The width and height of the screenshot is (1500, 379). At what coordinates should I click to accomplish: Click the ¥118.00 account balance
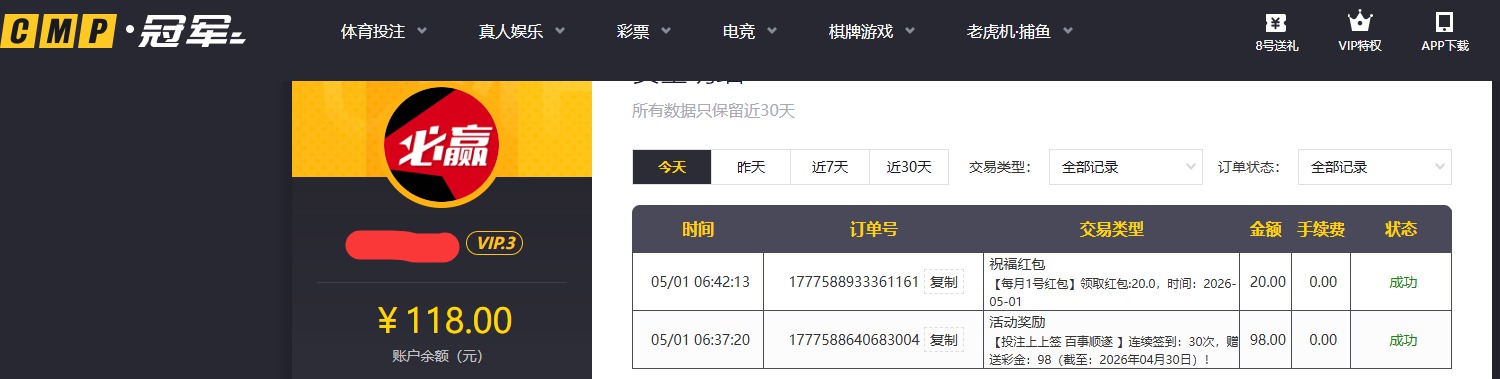[445, 321]
